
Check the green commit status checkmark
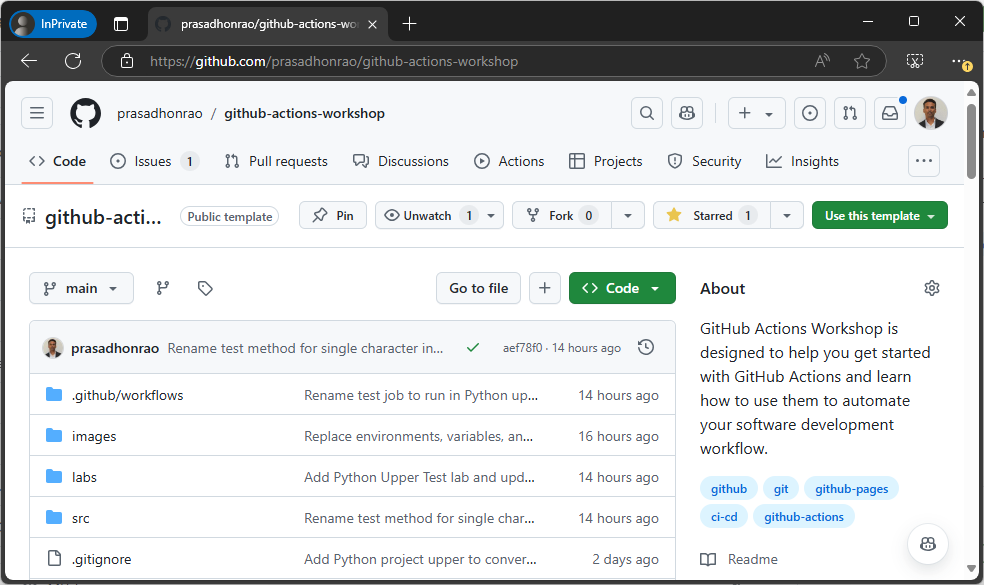[473, 347]
